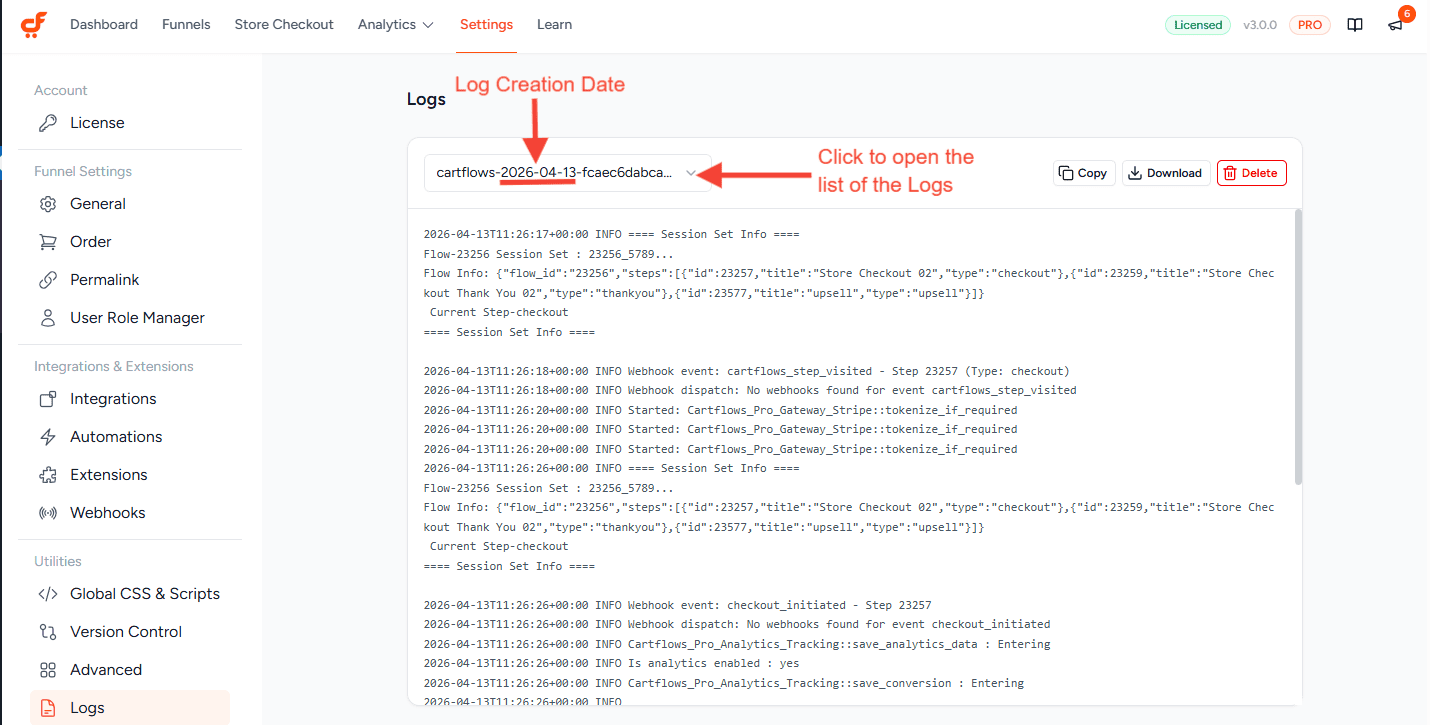Click the log viewer scrollbar
This screenshot has width=1430, height=725.
[x=1298, y=347]
